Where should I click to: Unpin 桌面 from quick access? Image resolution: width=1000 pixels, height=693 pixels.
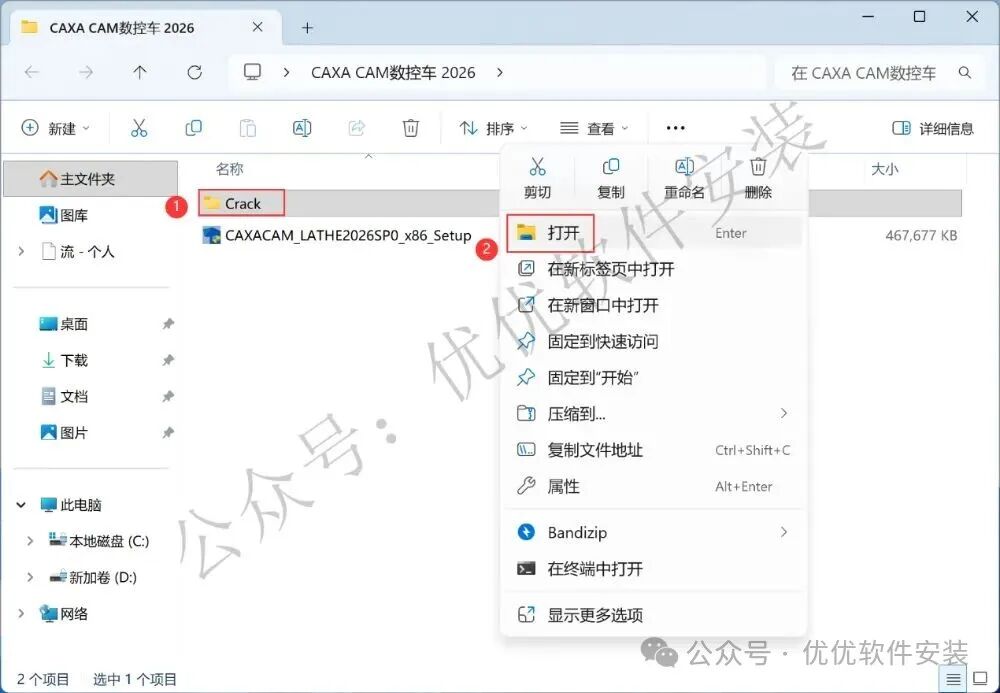[x=168, y=324]
